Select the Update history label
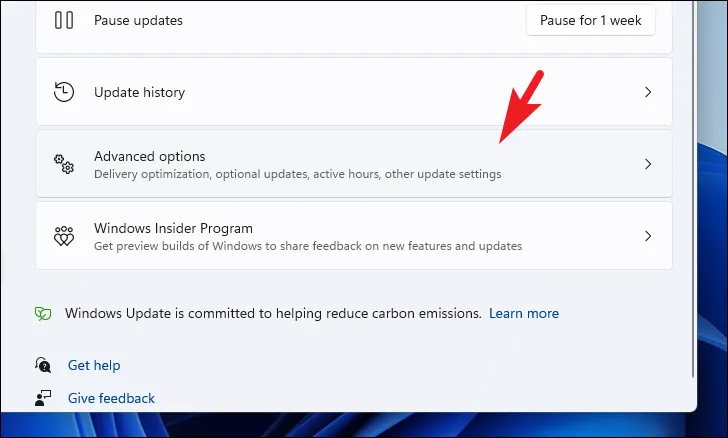 click(139, 92)
